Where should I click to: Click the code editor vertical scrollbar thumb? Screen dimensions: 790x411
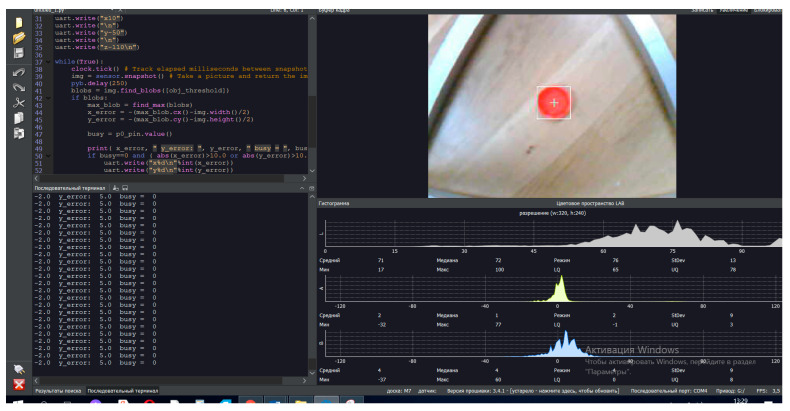312,120
